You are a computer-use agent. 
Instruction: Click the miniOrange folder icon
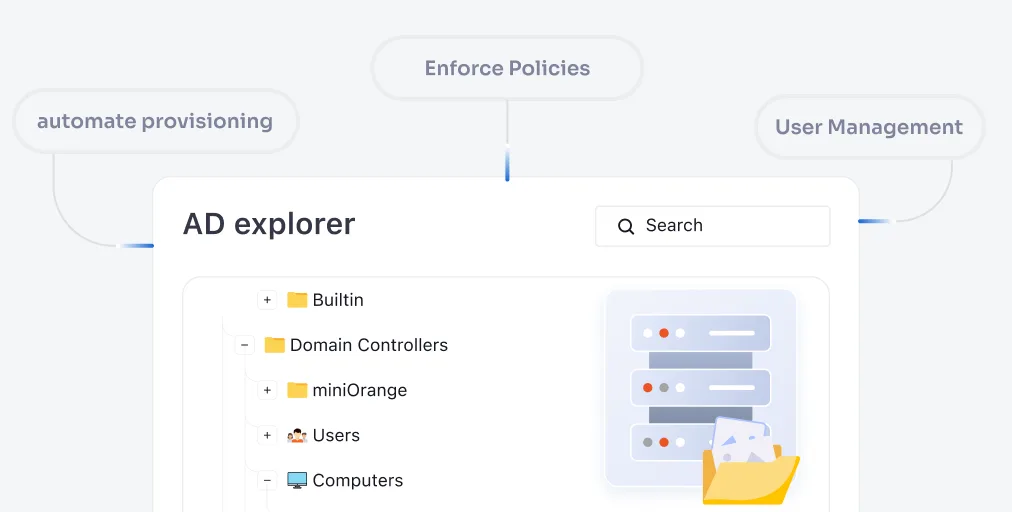click(297, 390)
